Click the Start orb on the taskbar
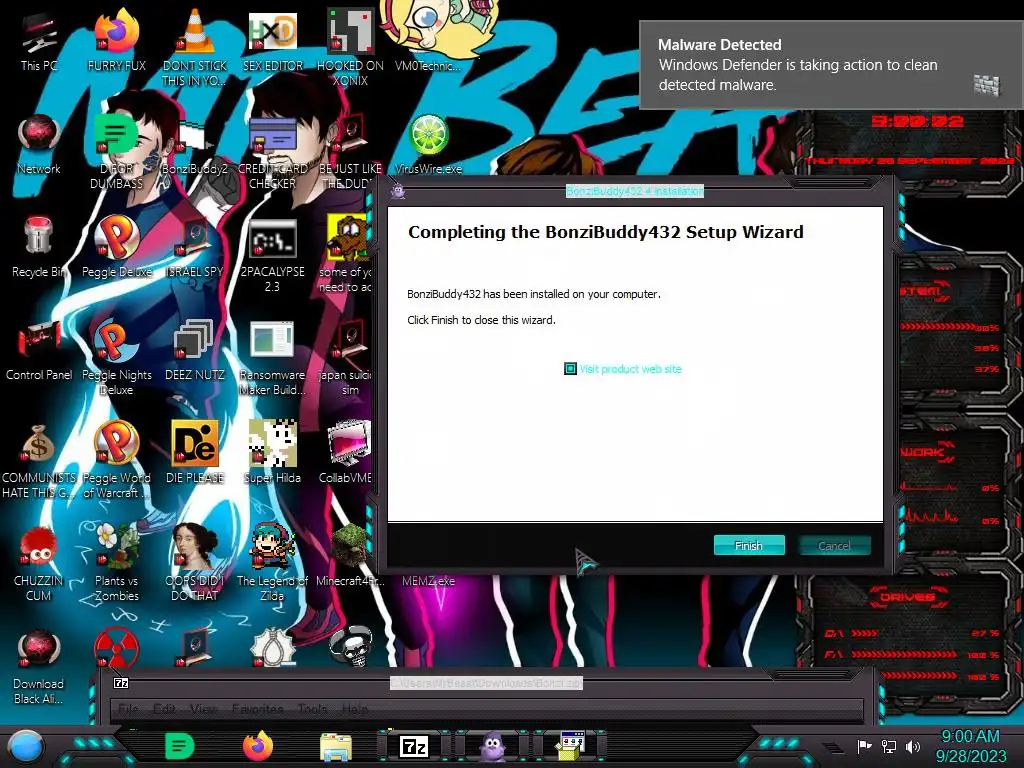This screenshot has width=1024, height=768. point(27,746)
